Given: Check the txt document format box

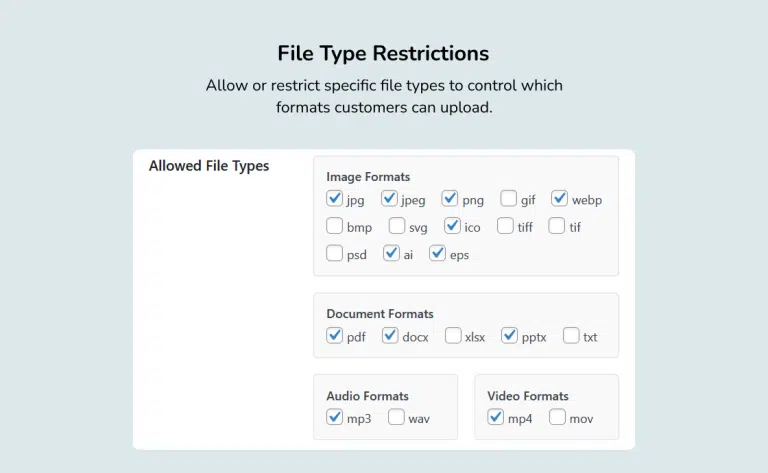Looking at the screenshot, I should point(571,336).
